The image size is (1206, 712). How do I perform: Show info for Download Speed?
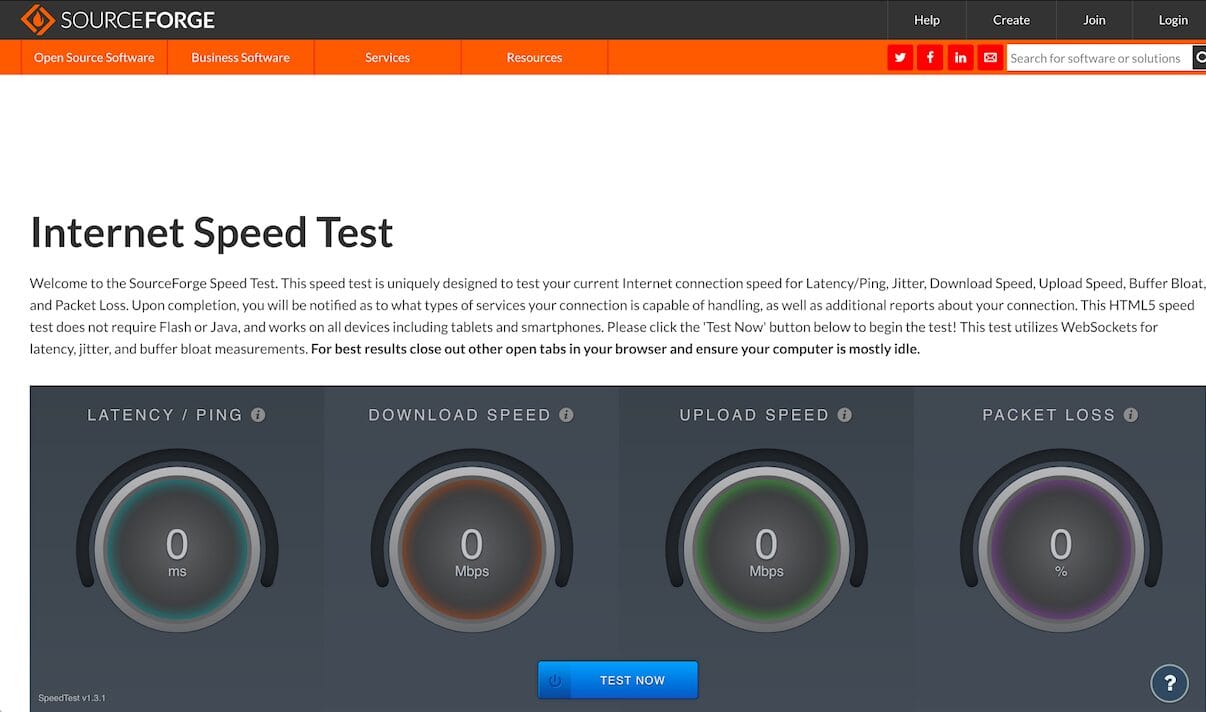coord(566,415)
